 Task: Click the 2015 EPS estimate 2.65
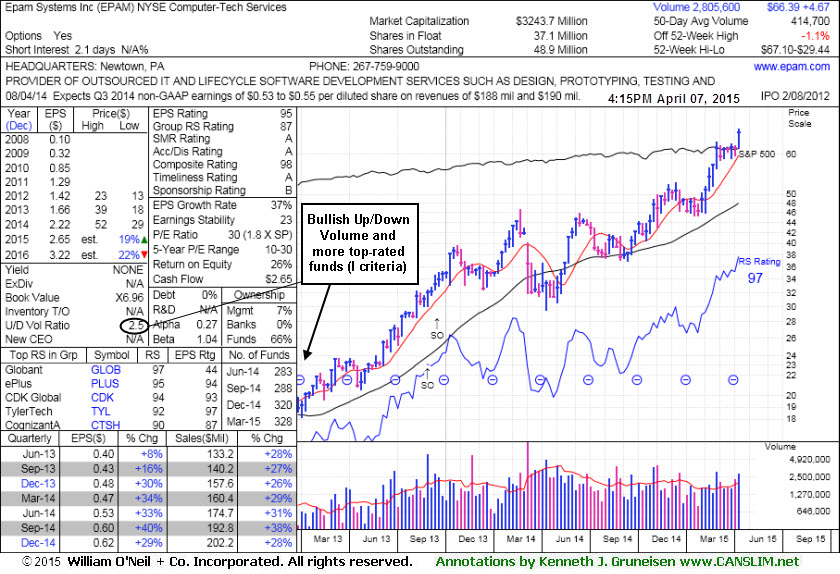(x=59, y=240)
